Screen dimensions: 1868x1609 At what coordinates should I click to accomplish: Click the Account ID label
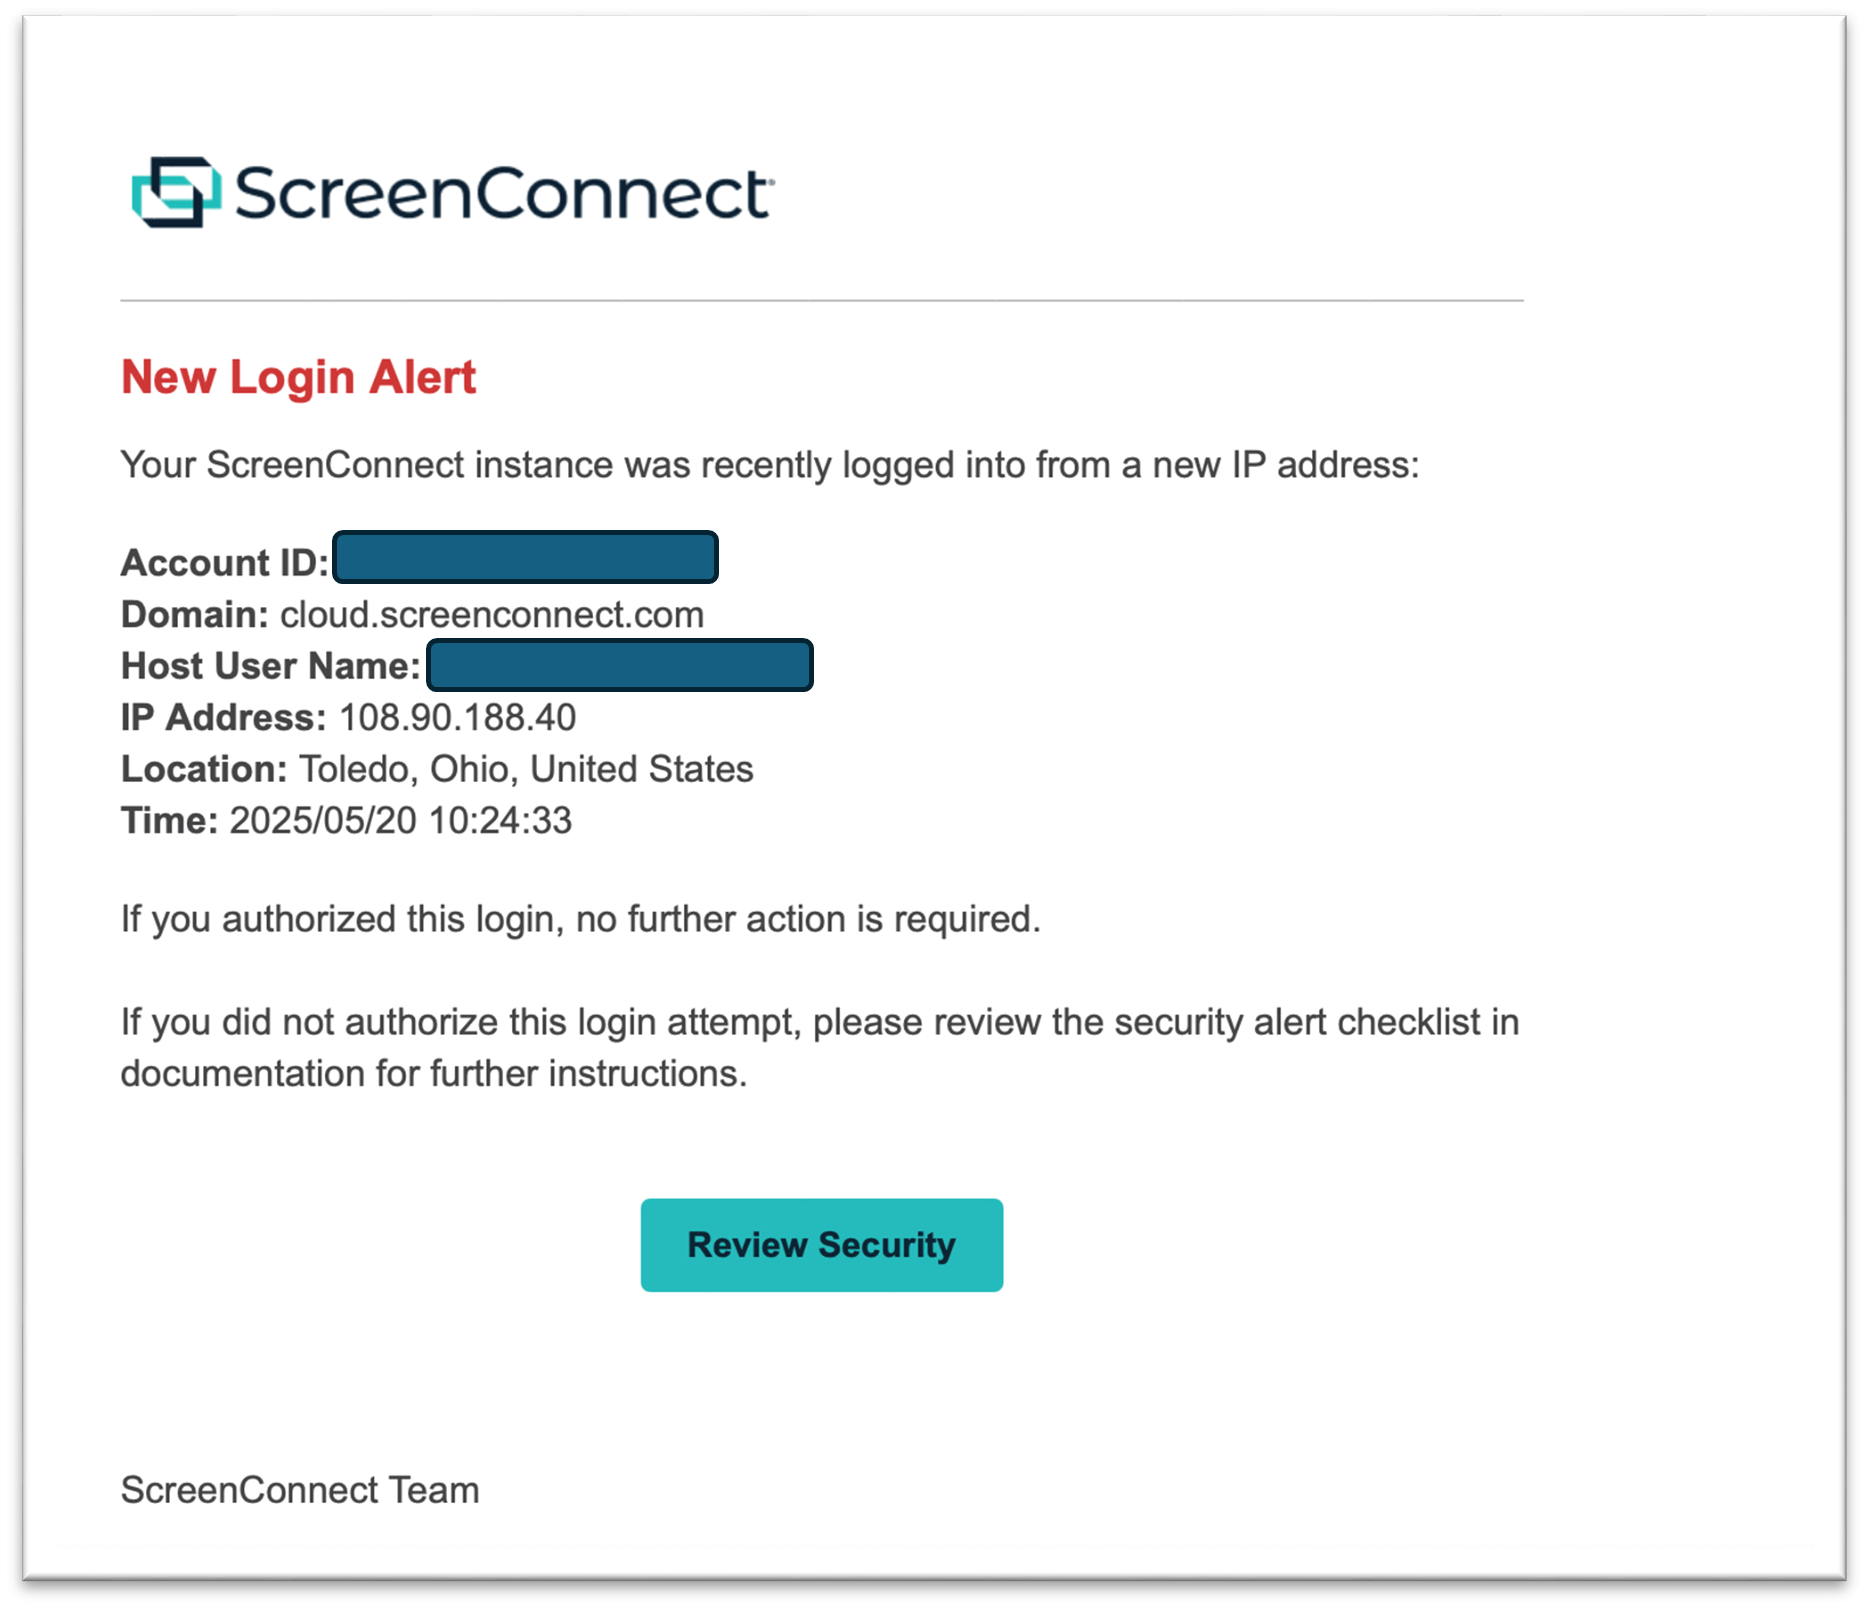(224, 562)
